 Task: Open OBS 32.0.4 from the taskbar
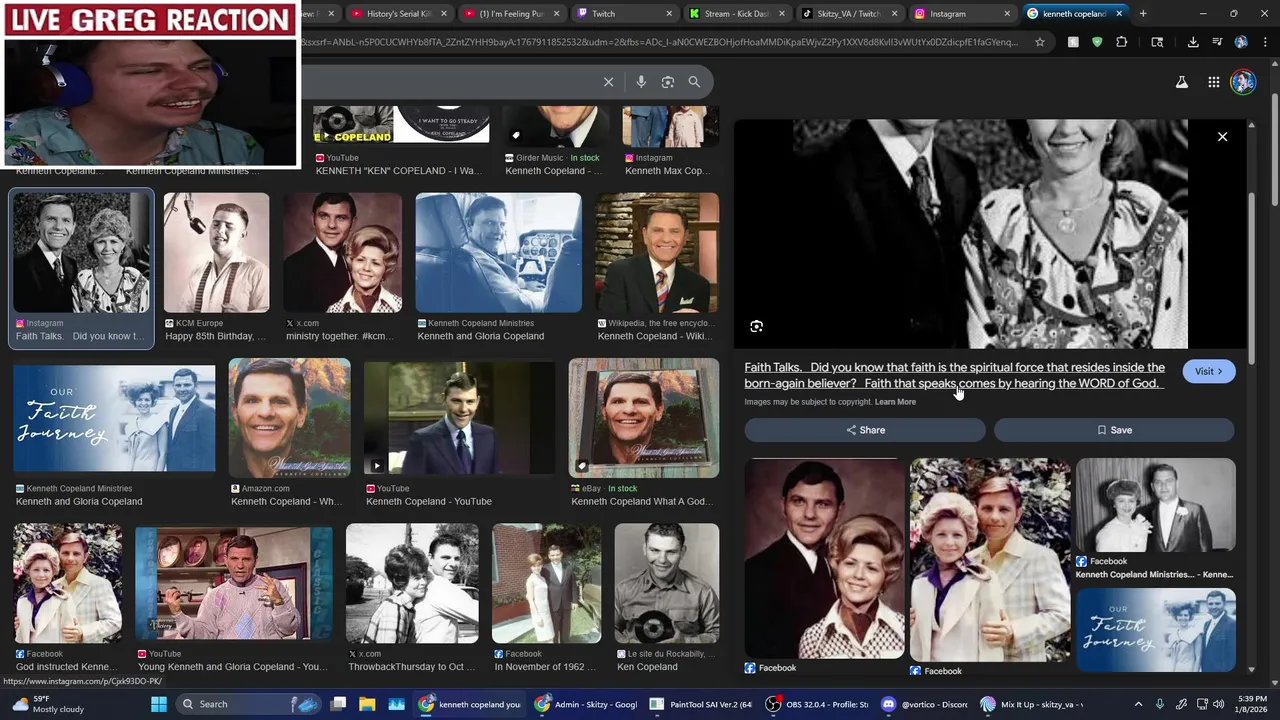tap(817, 704)
